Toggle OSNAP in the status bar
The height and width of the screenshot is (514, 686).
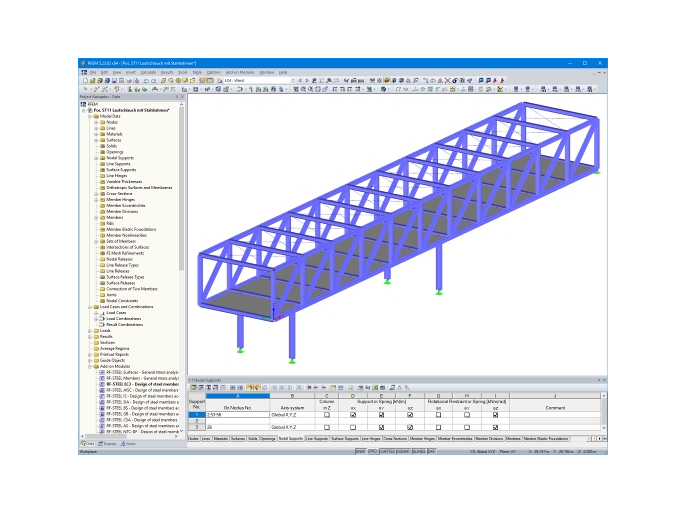[403, 451]
